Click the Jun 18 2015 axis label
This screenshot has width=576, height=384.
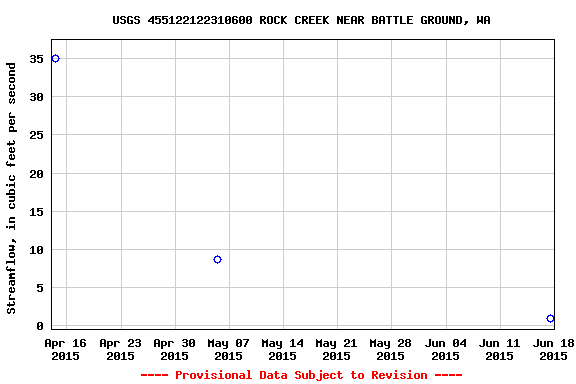point(554,349)
